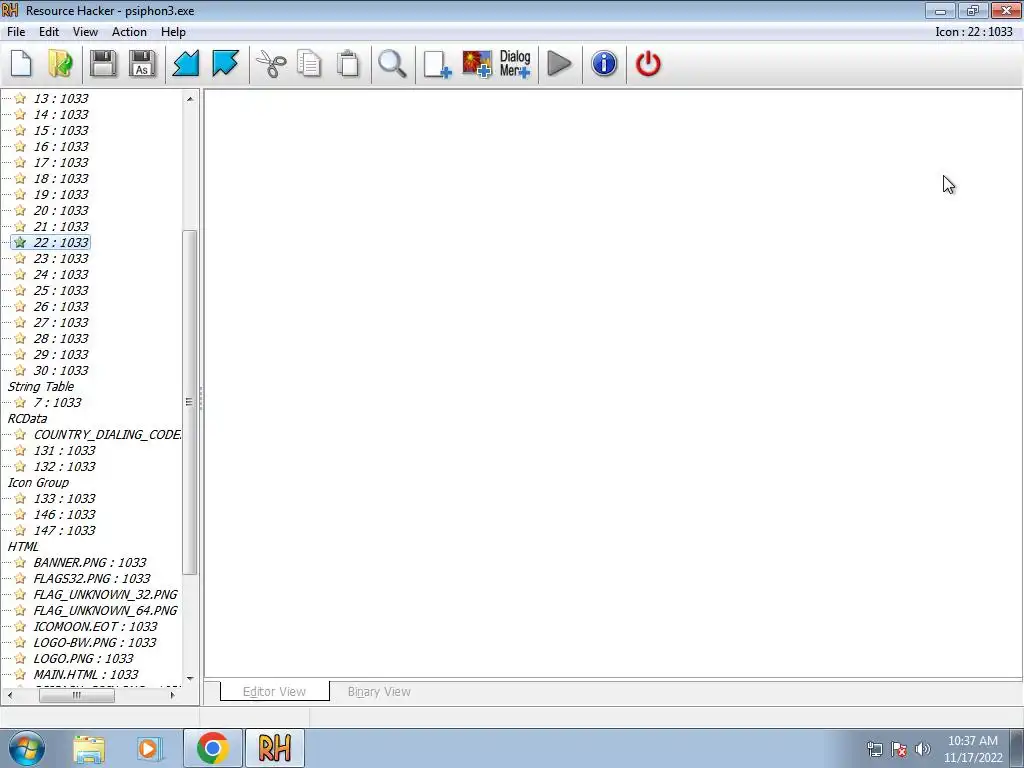Click the blue information icon
The height and width of the screenshot is (768, 1024).
pyautogui.click(x=604, y=64)
